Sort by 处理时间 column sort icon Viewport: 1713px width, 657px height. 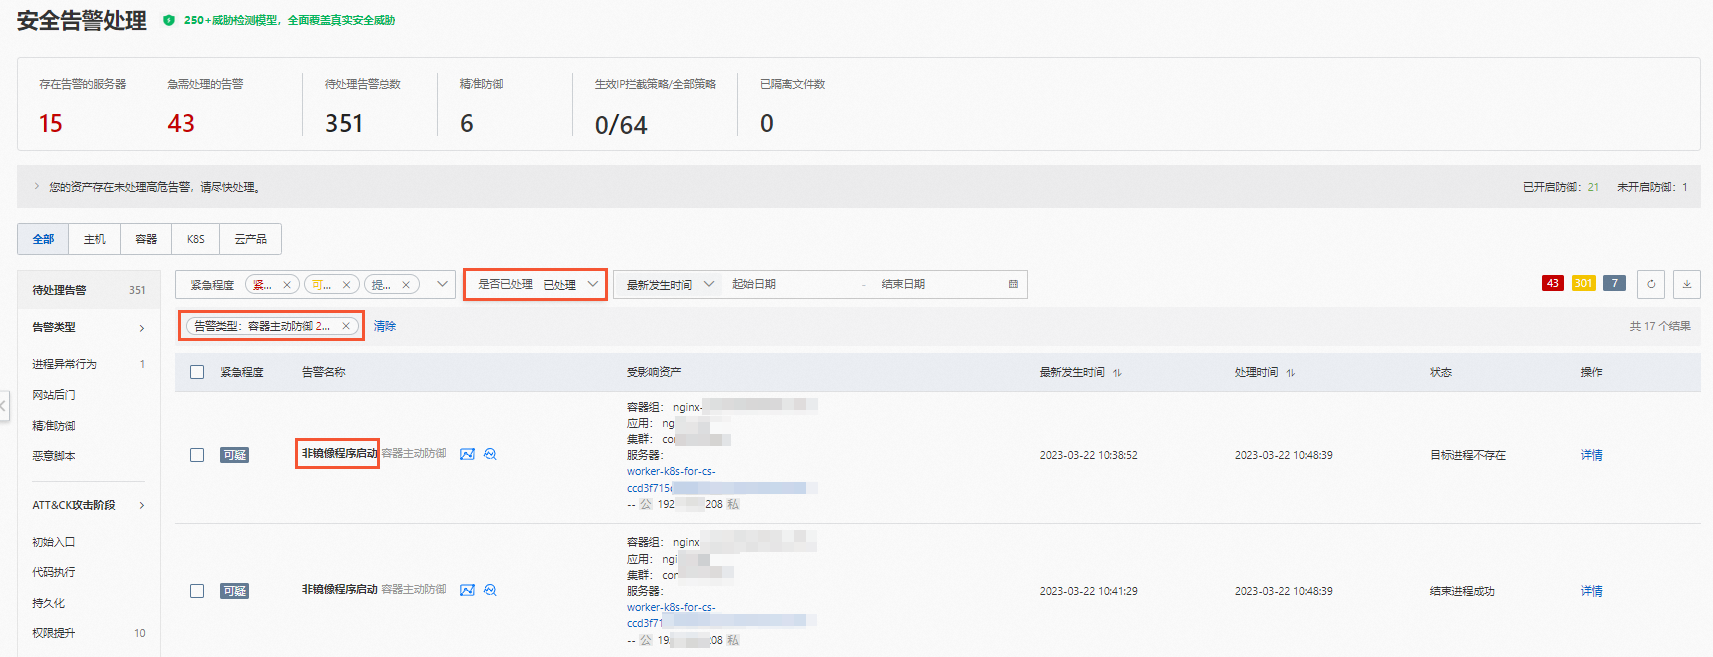pos(1291,373)
